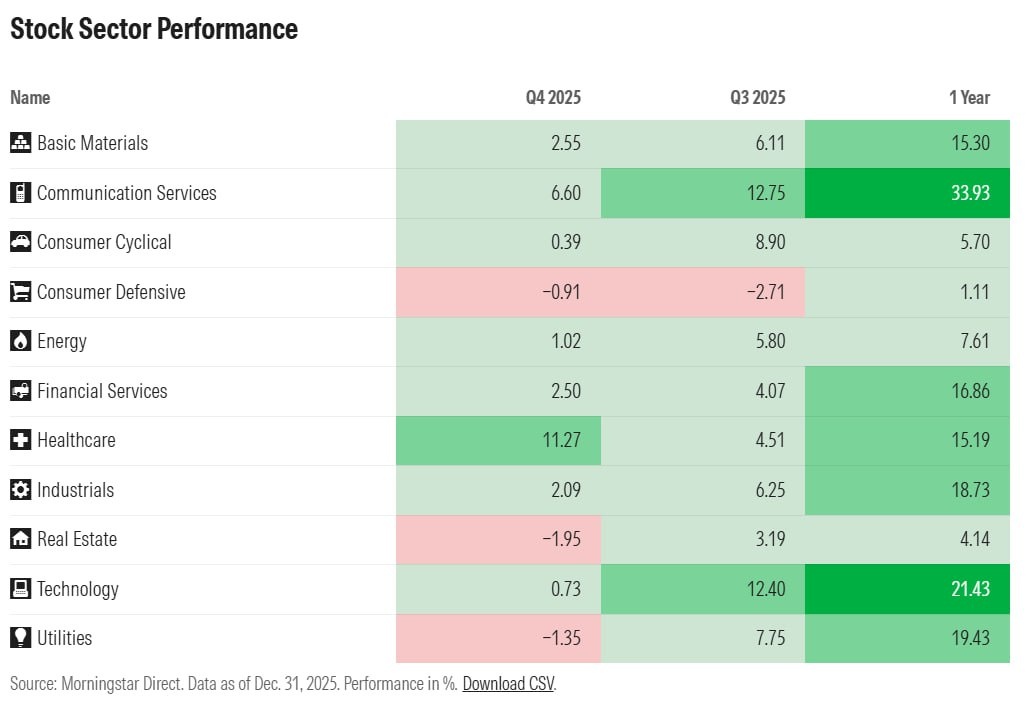Image resolution: width=1033 pixels, height=707 pixels.
Task: Click the Communication Services phone icon
Action: point(20,193)
